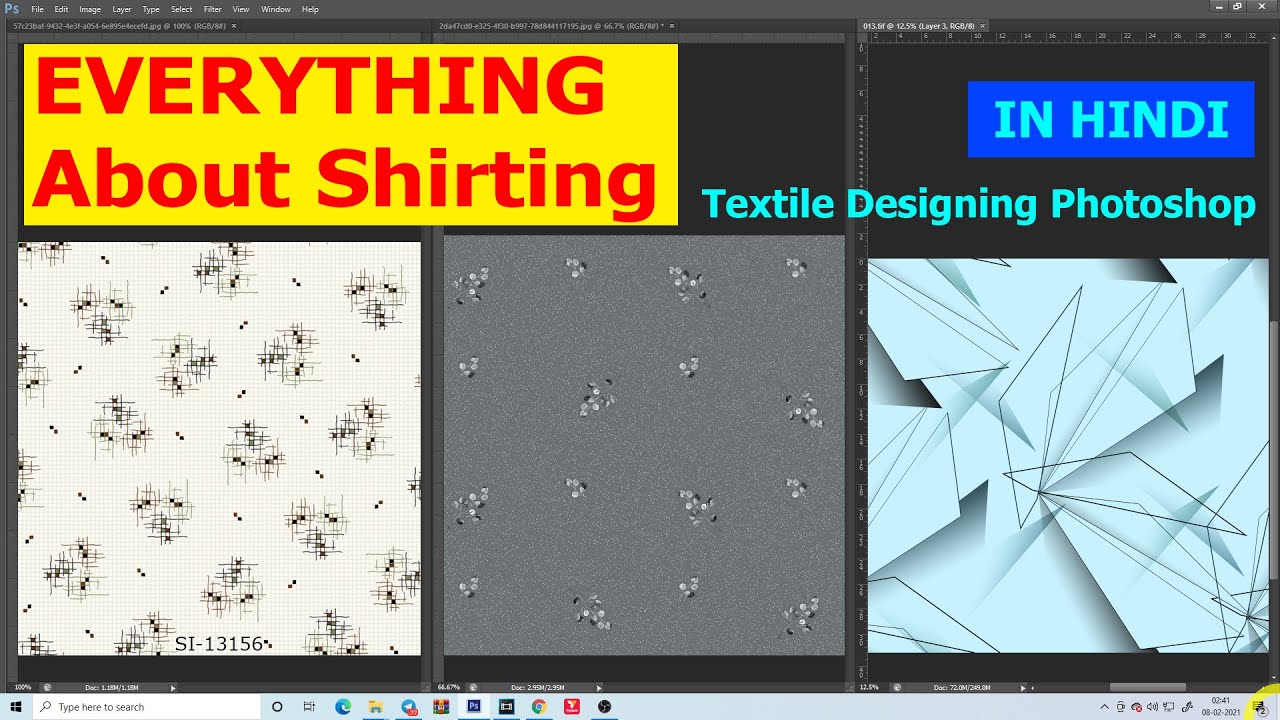The image size is (1280, 720).
Task: Click the light blue geometric pattern canvas
Action: coord(1068,456)
